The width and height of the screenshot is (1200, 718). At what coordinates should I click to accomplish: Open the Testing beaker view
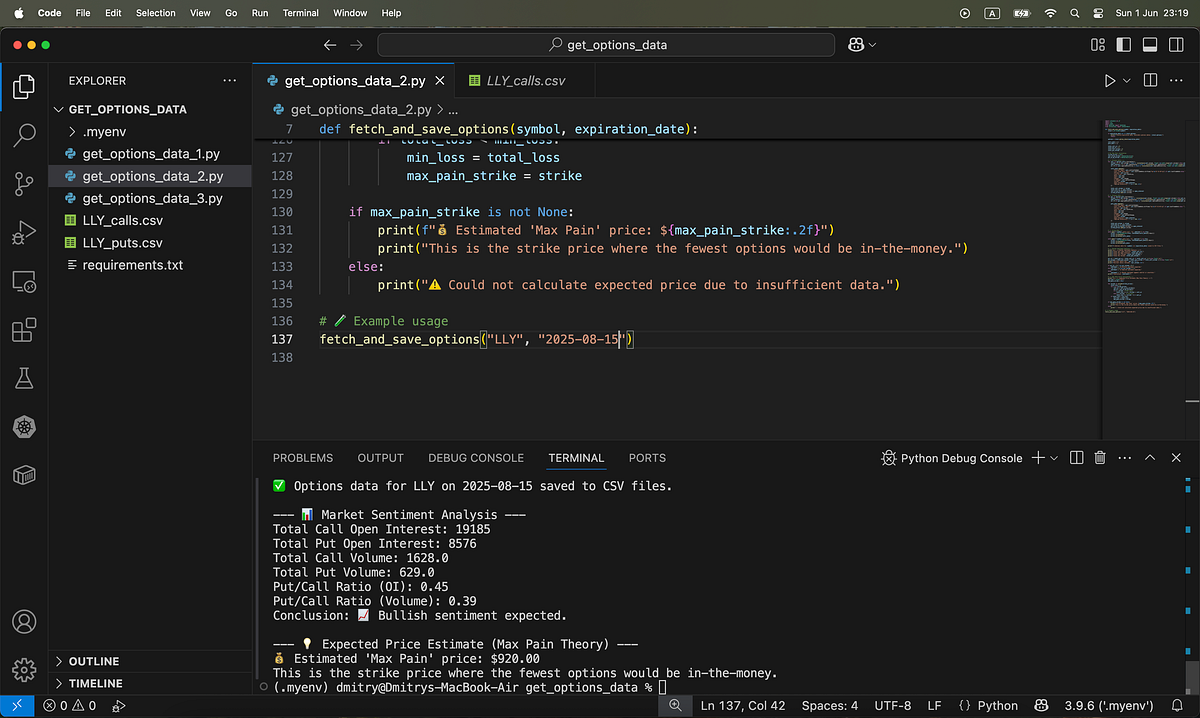click(x=24, y=378)
